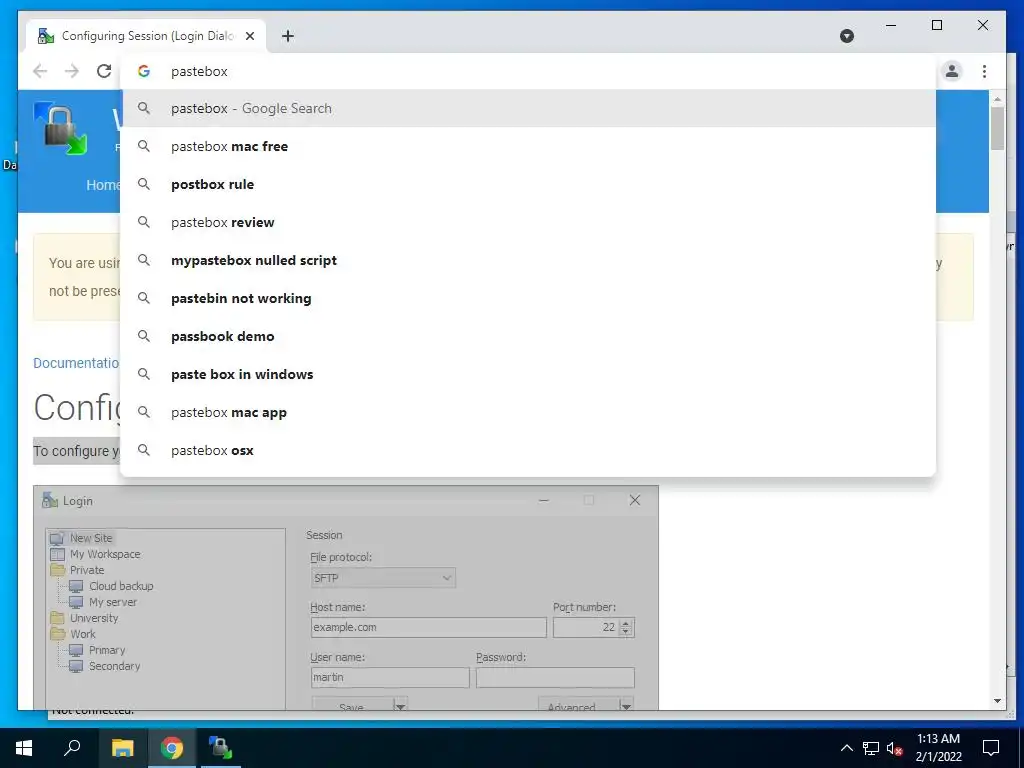Open the Windows notification center

click(991, 748)
